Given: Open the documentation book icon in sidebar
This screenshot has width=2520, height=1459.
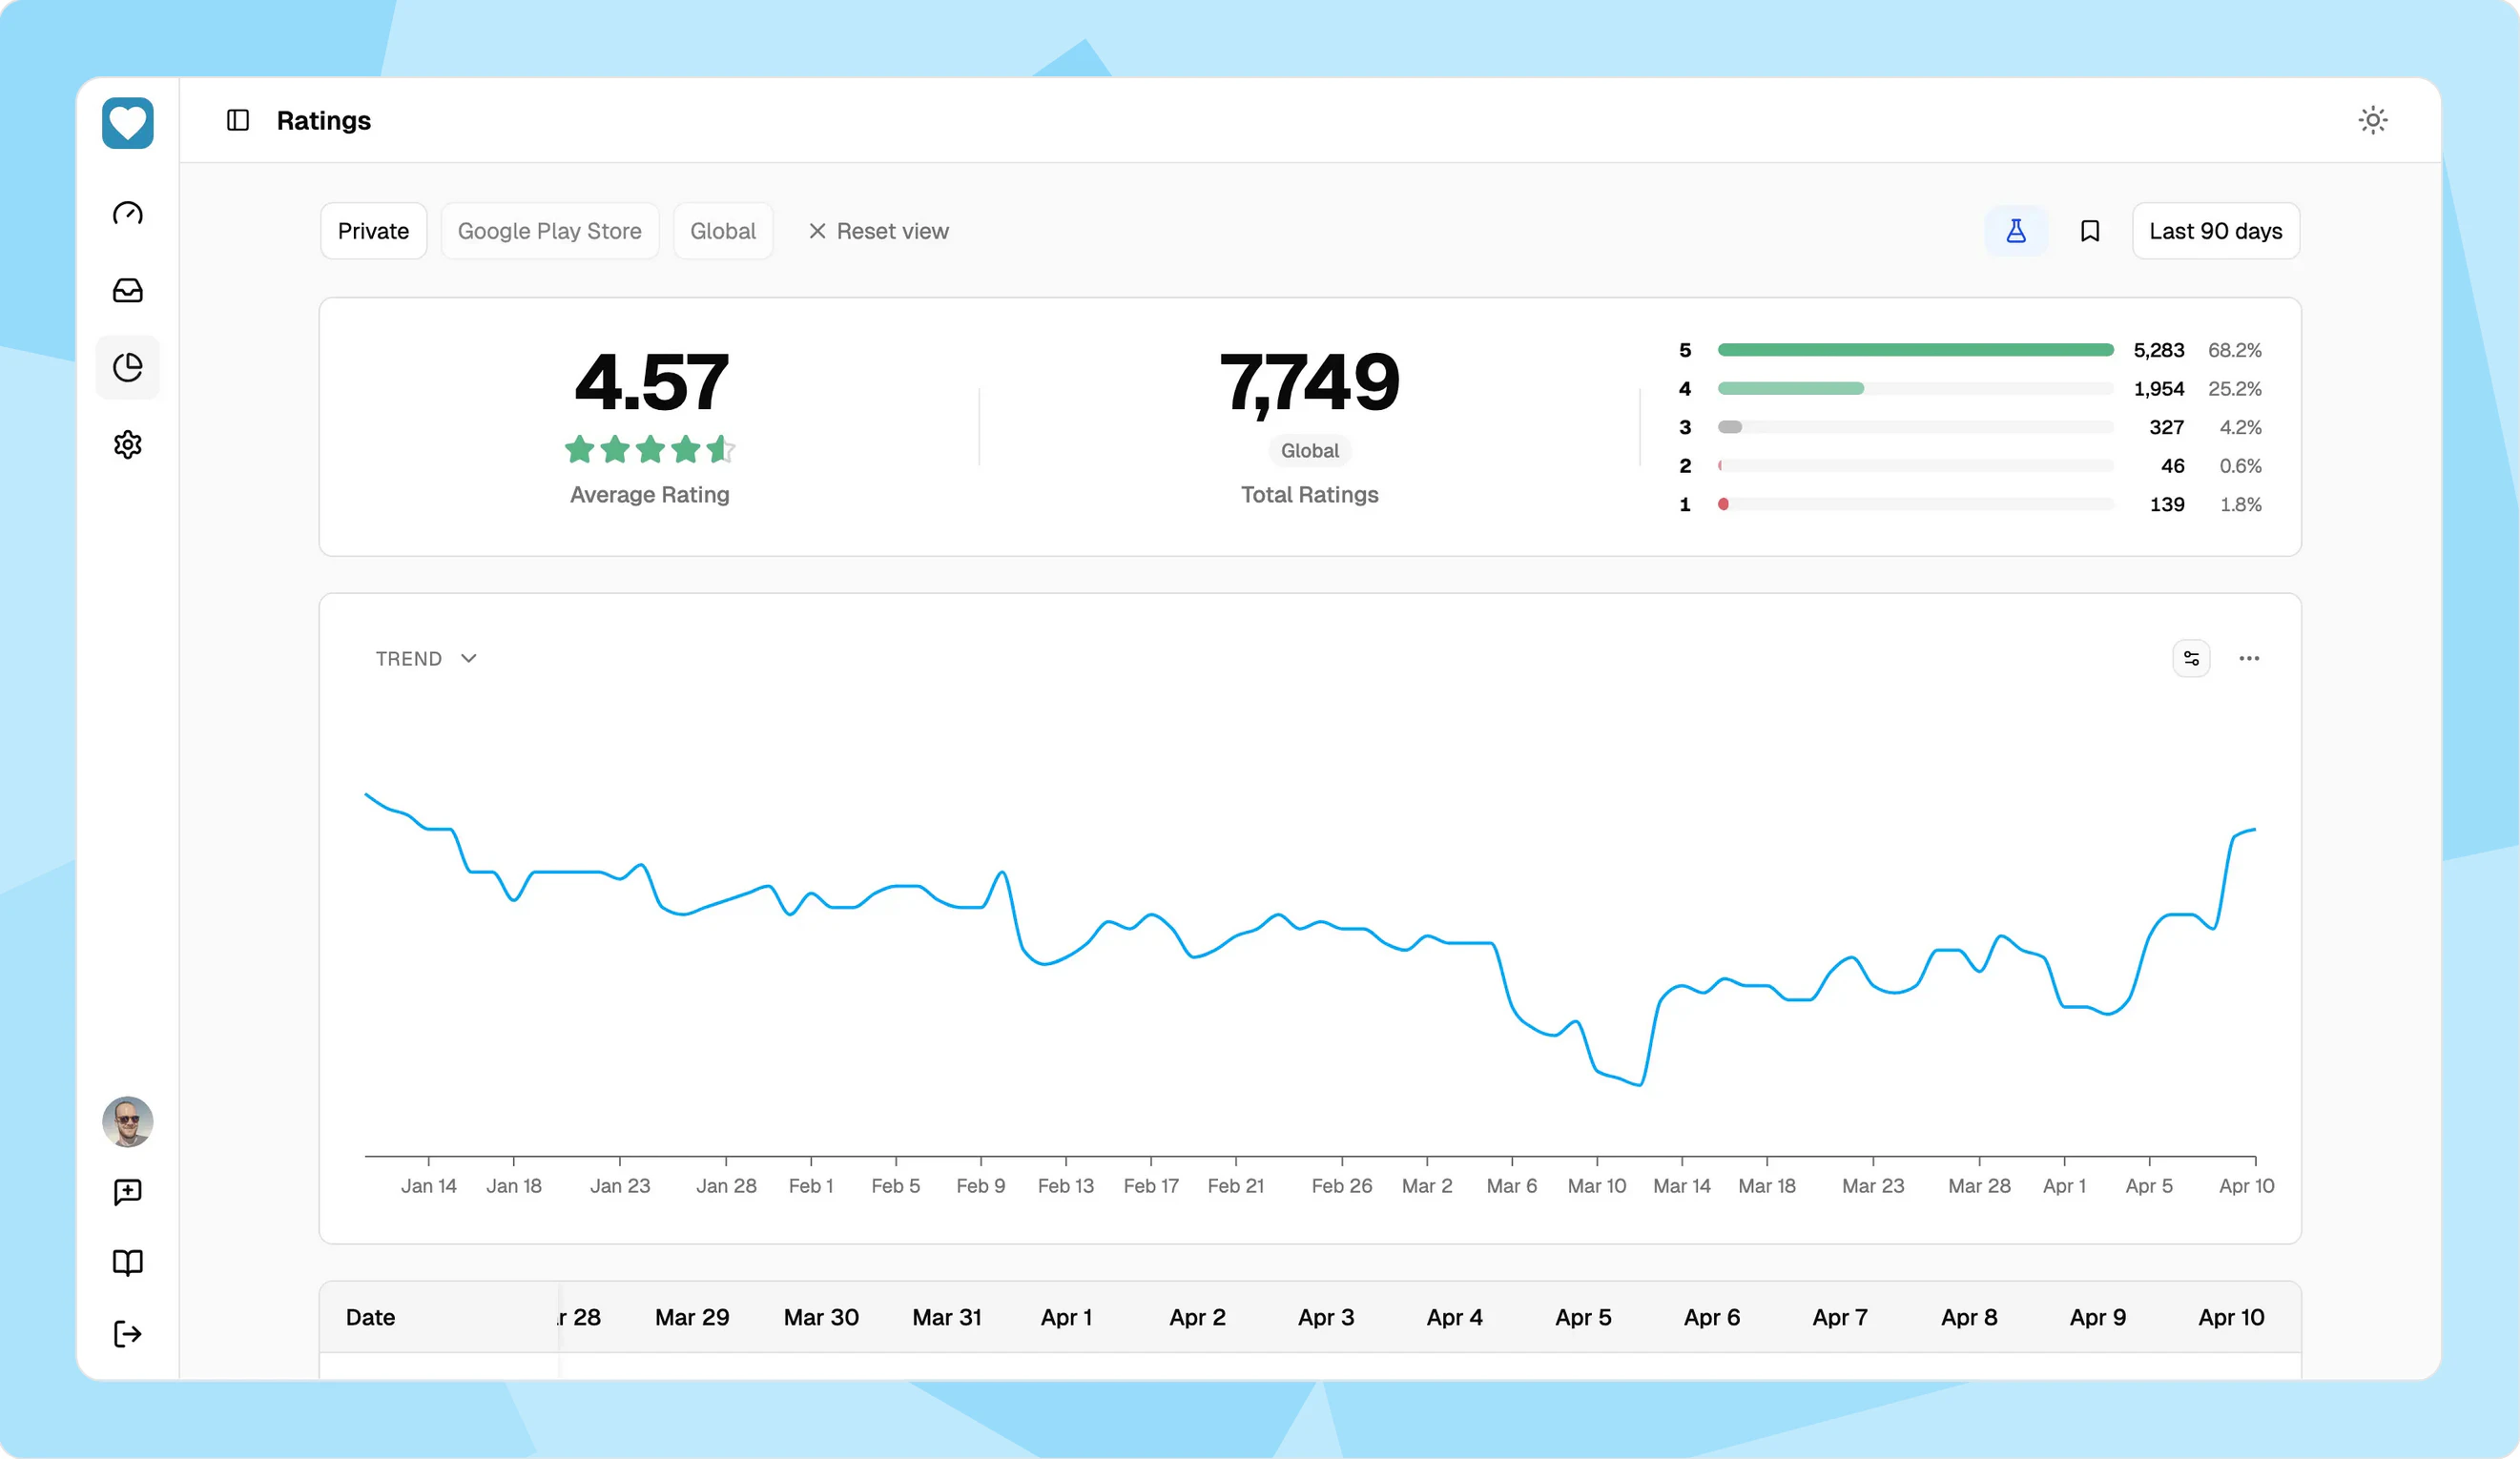Looking at the screenshot, I should (x=127, y=1262).
